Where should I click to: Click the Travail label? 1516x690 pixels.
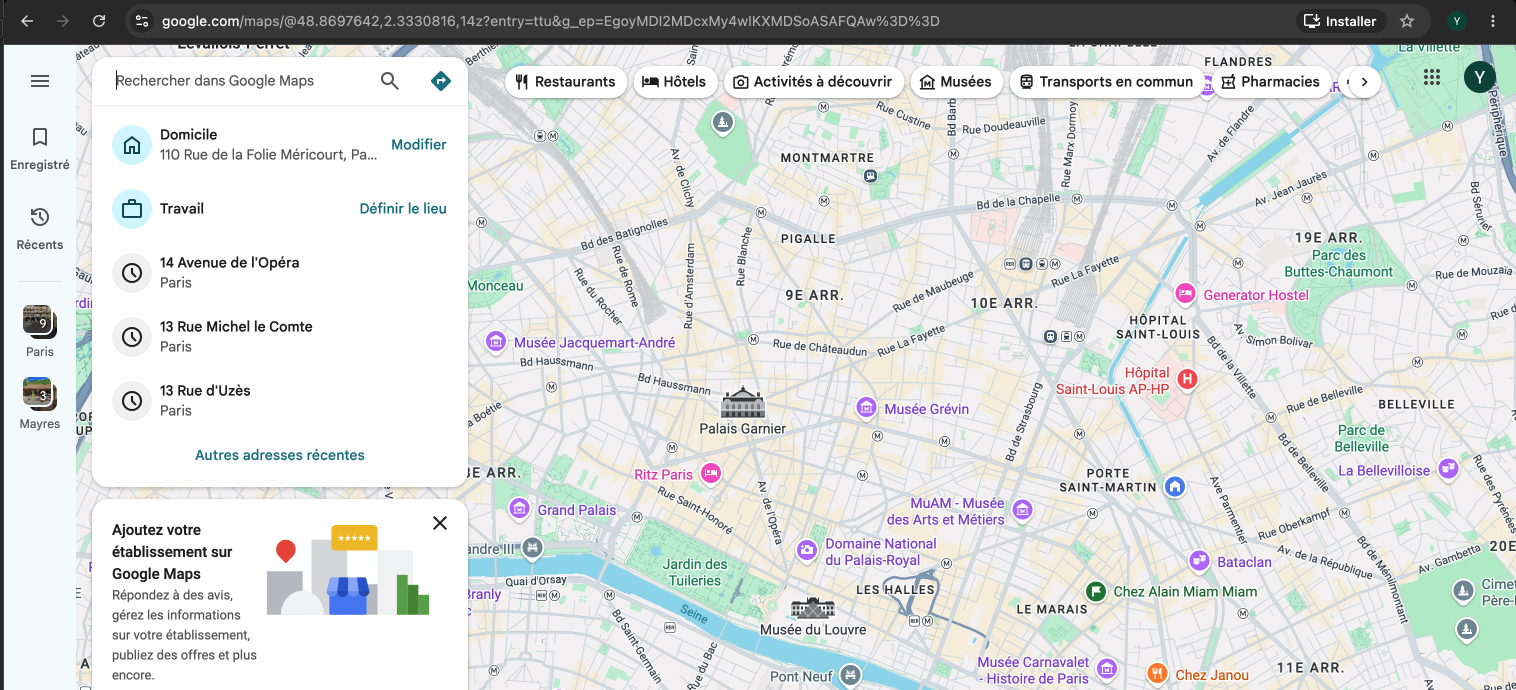click(x=182, y=209)
